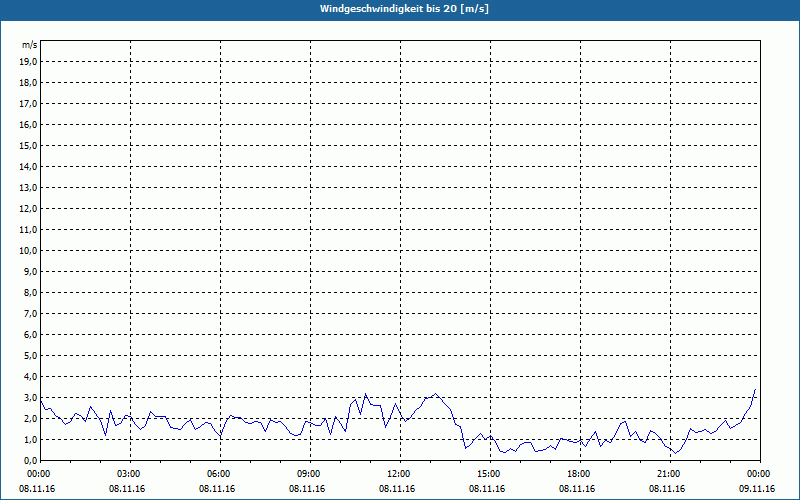Select the 7,0 y-axis value
The image size is (800, 500).
click(30, 313)
